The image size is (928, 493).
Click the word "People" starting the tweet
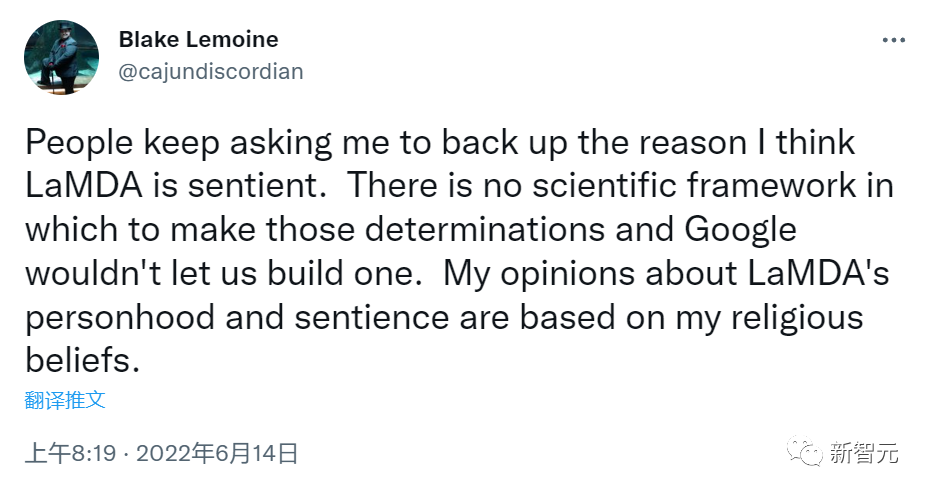point(77,143)
